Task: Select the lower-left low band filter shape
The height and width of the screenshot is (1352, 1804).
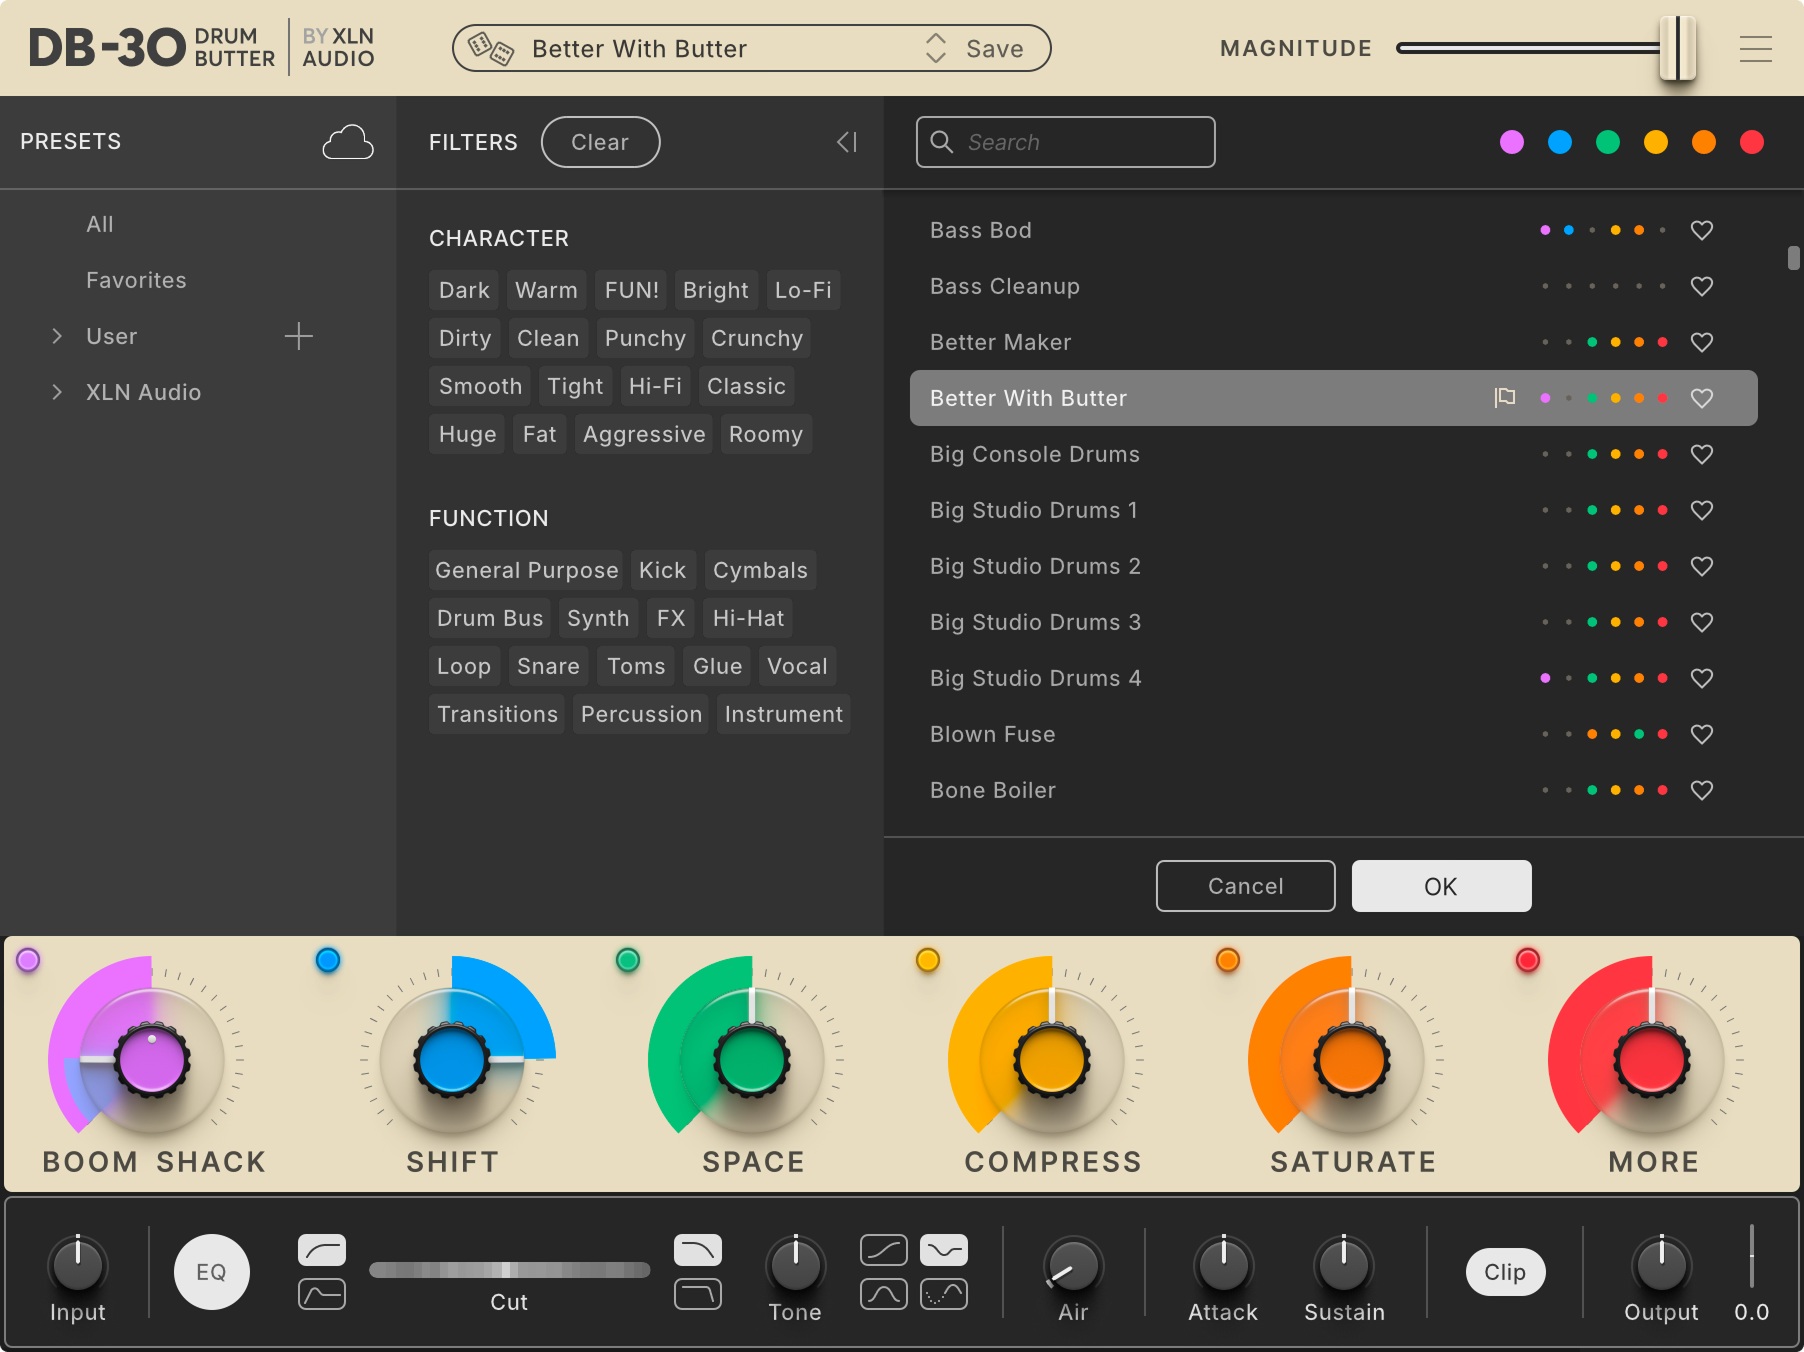Action: pyautogui.click(x=322, y=1294)
